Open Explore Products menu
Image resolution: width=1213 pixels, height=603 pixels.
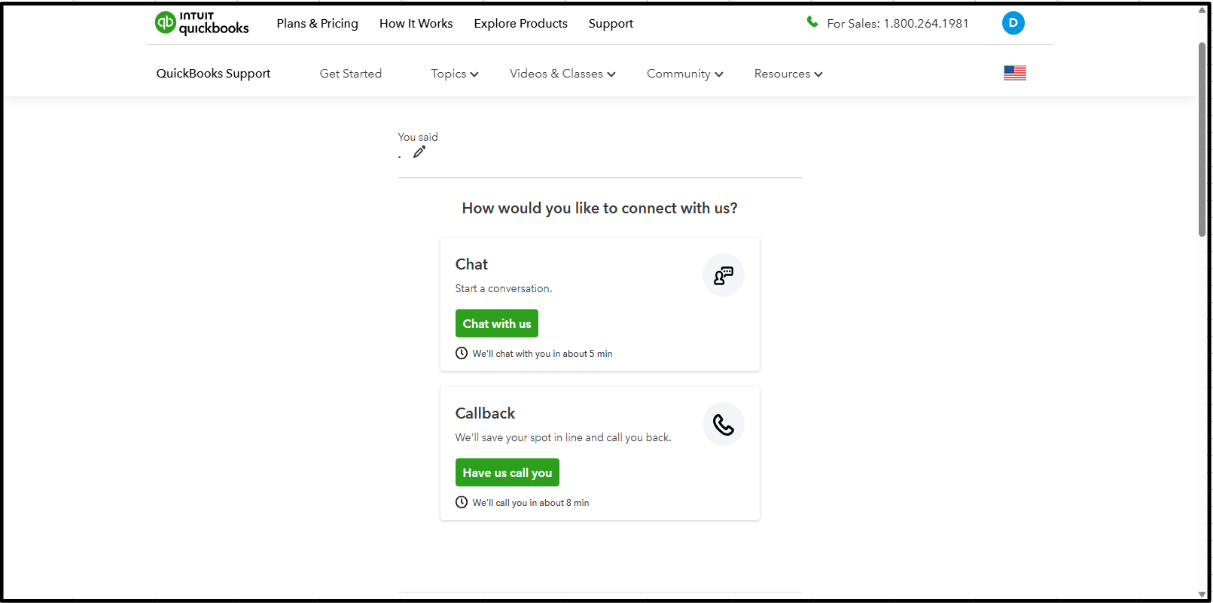(520, 24)
